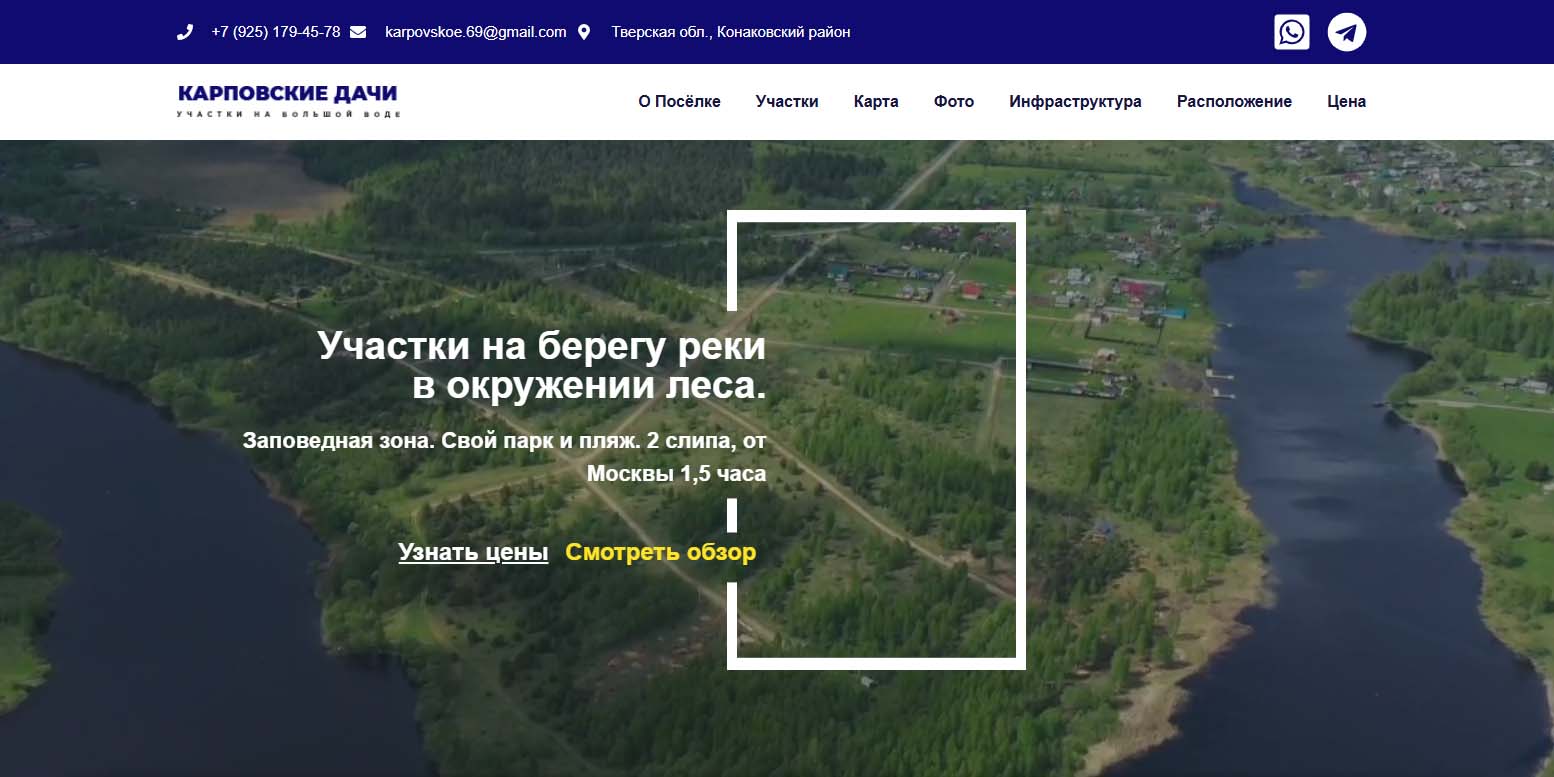Screen dimensions: 1554x777
Task: Click the envelope email icon
Action: point(358,32)
